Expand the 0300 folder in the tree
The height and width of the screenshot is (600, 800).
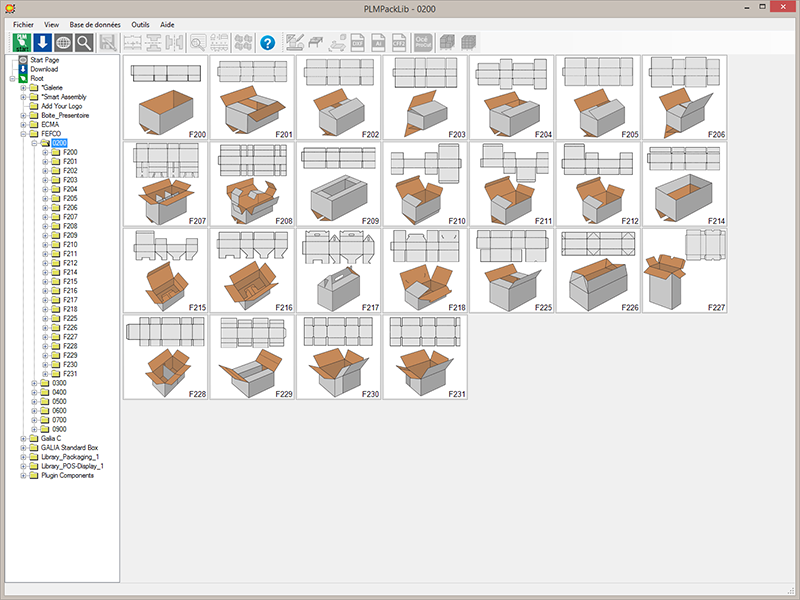click(x=34, y=383)
